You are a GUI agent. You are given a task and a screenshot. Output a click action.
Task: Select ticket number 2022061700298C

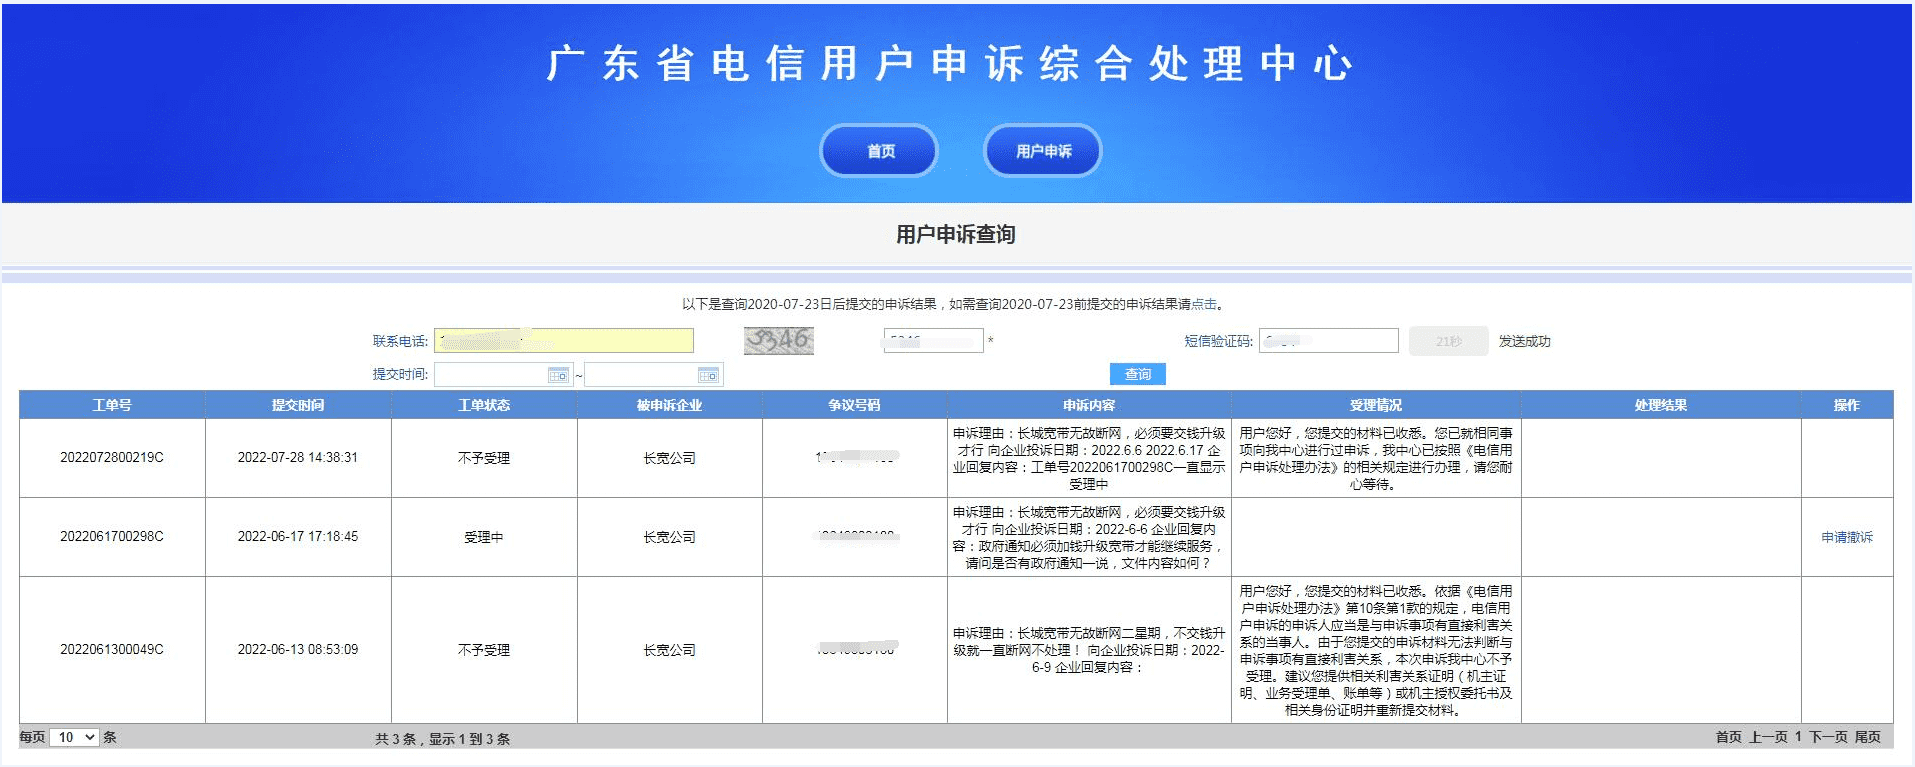point(112,537)
